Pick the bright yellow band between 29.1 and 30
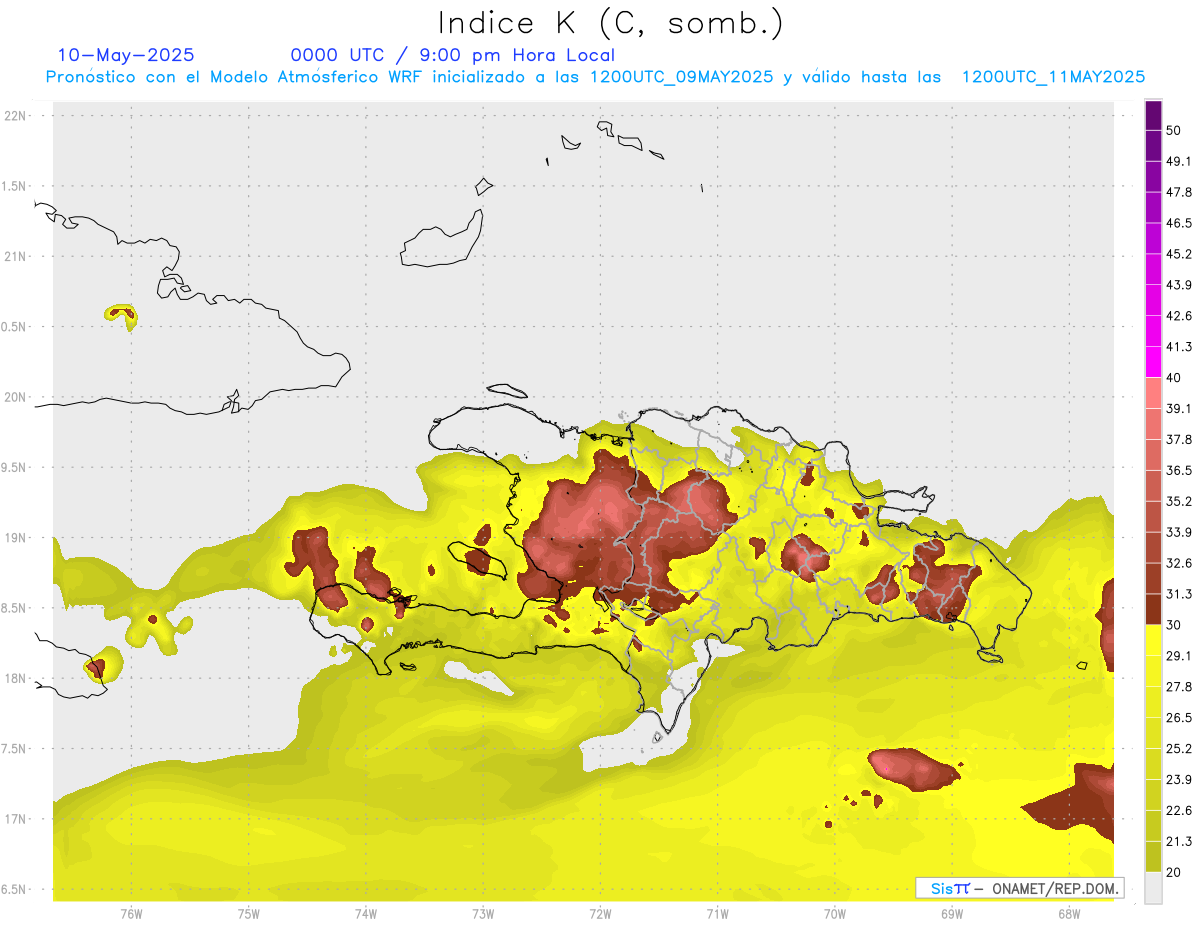 click(x=1153, y=640)
